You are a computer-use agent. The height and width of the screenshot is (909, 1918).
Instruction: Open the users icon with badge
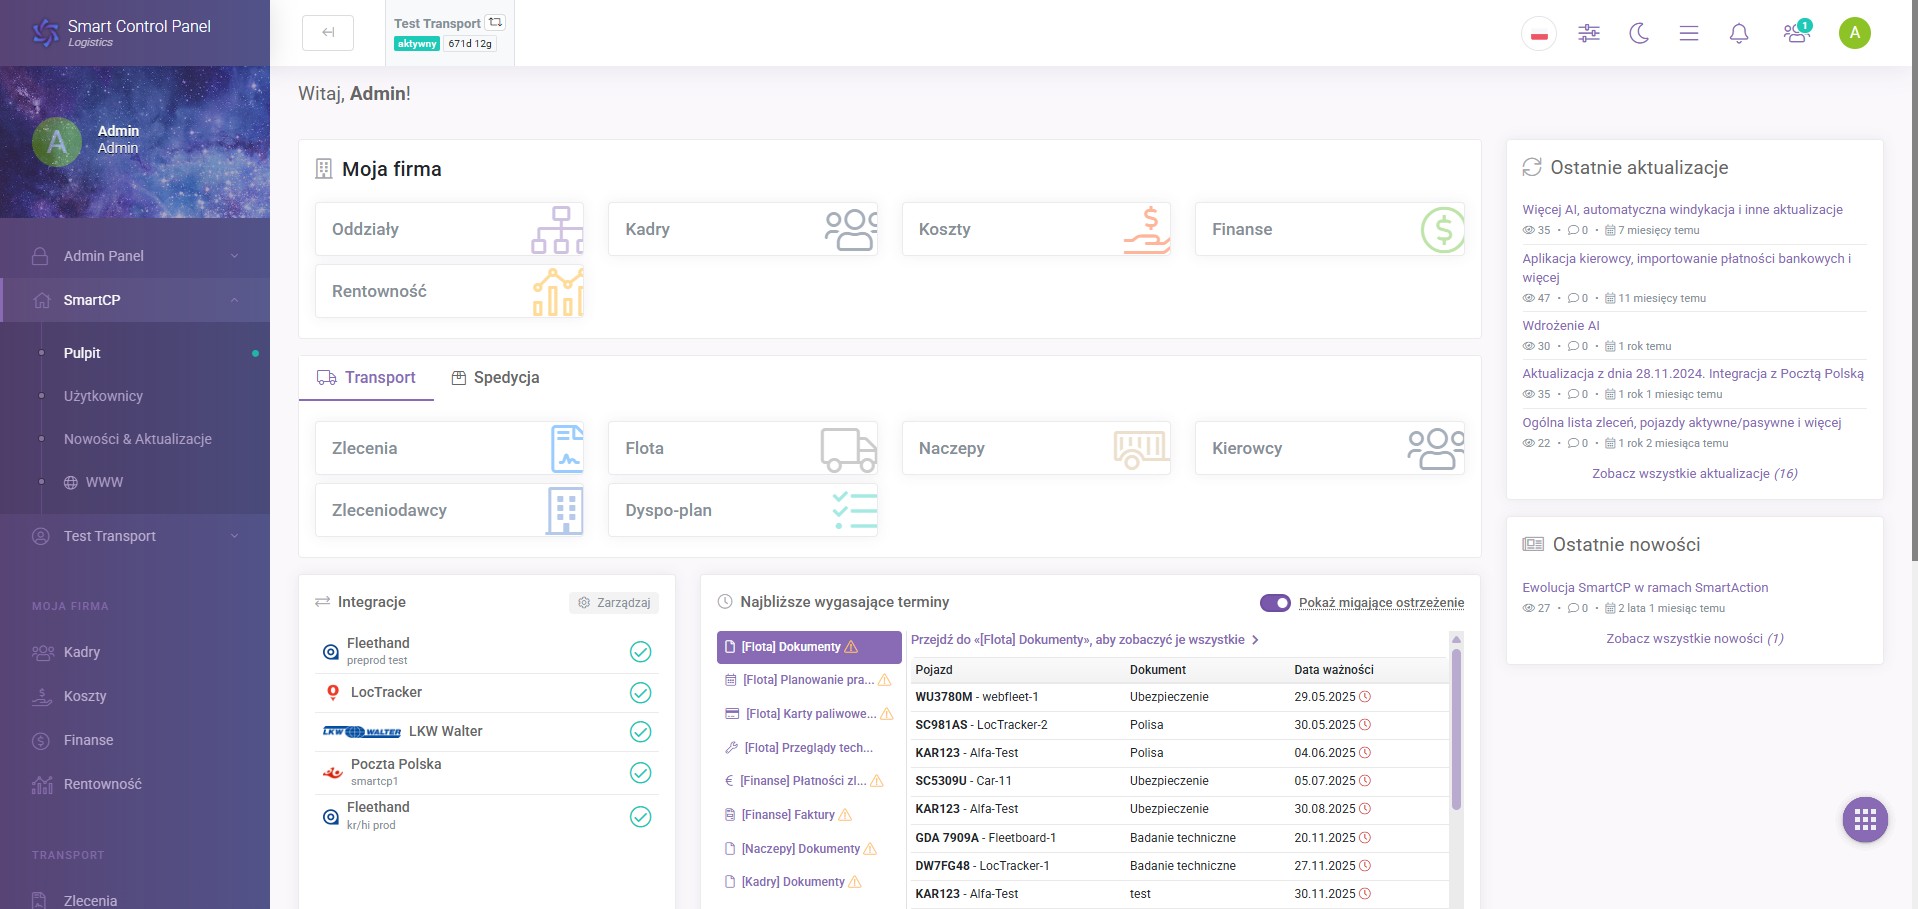tap(1796, 32)
